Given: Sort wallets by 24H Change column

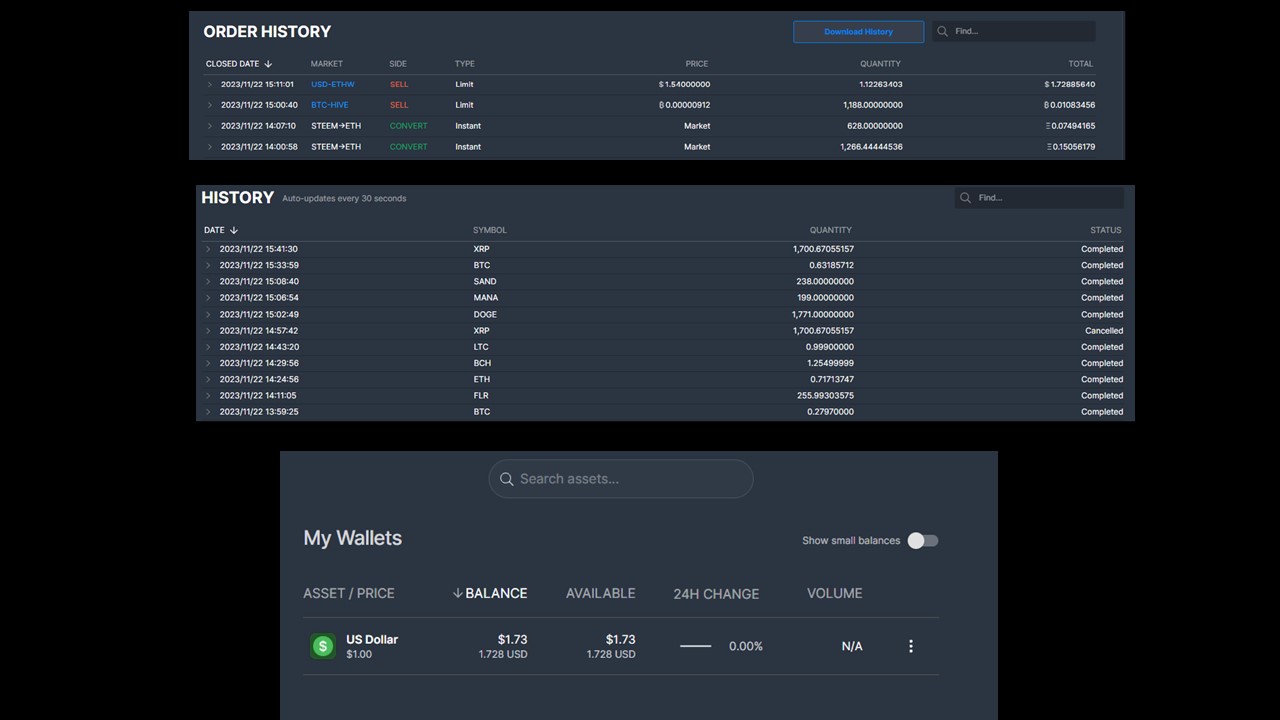Looking at the screenshot, I should (716, 593).
